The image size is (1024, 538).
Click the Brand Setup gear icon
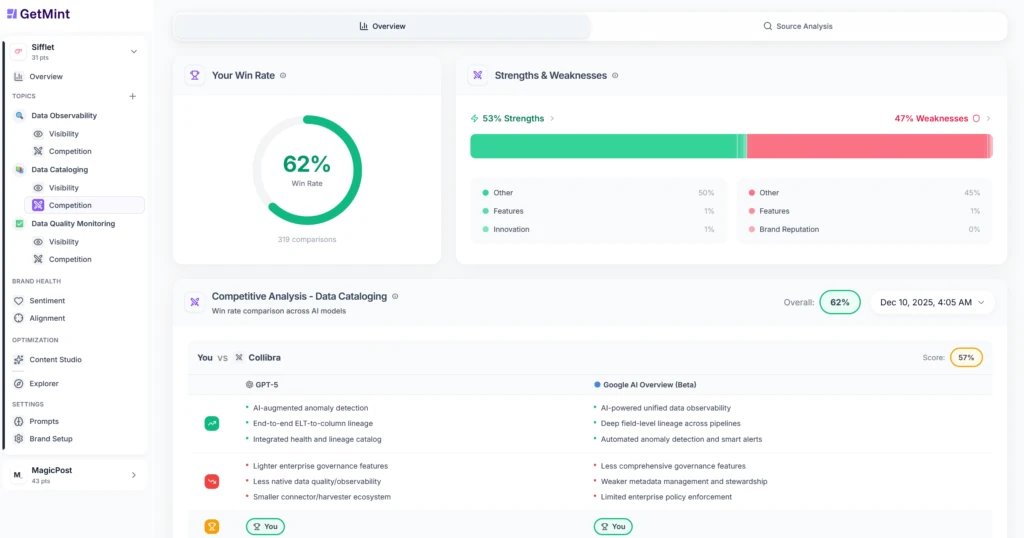click(x=18, y=439)
